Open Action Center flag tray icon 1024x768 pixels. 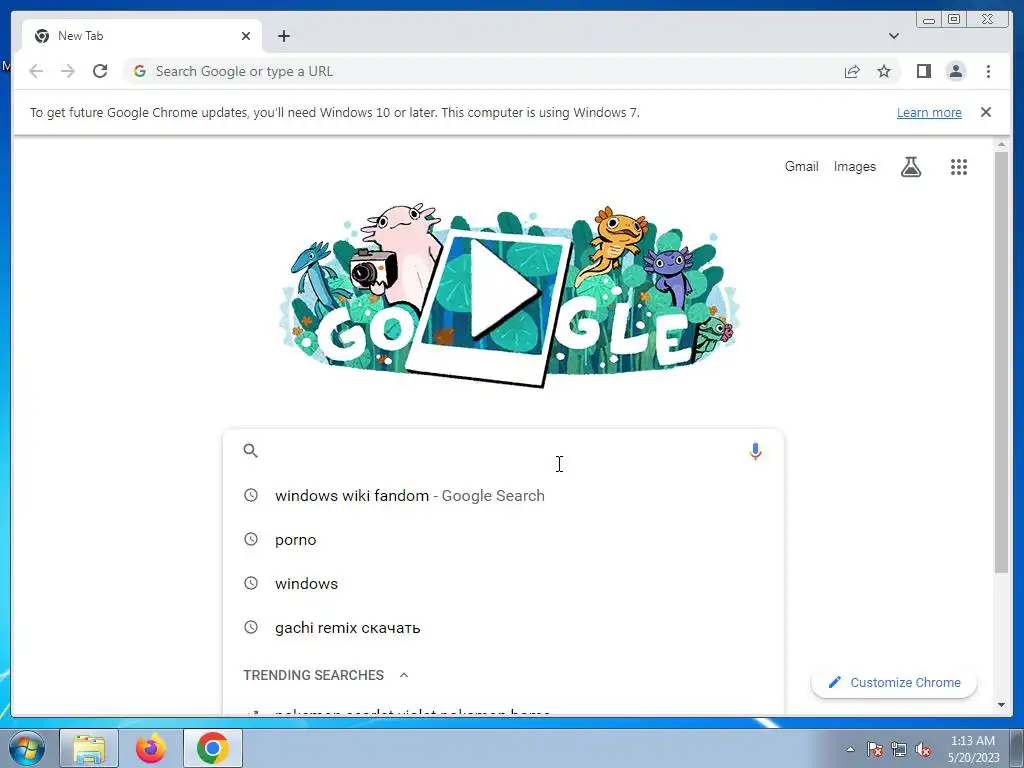(875, 749)
